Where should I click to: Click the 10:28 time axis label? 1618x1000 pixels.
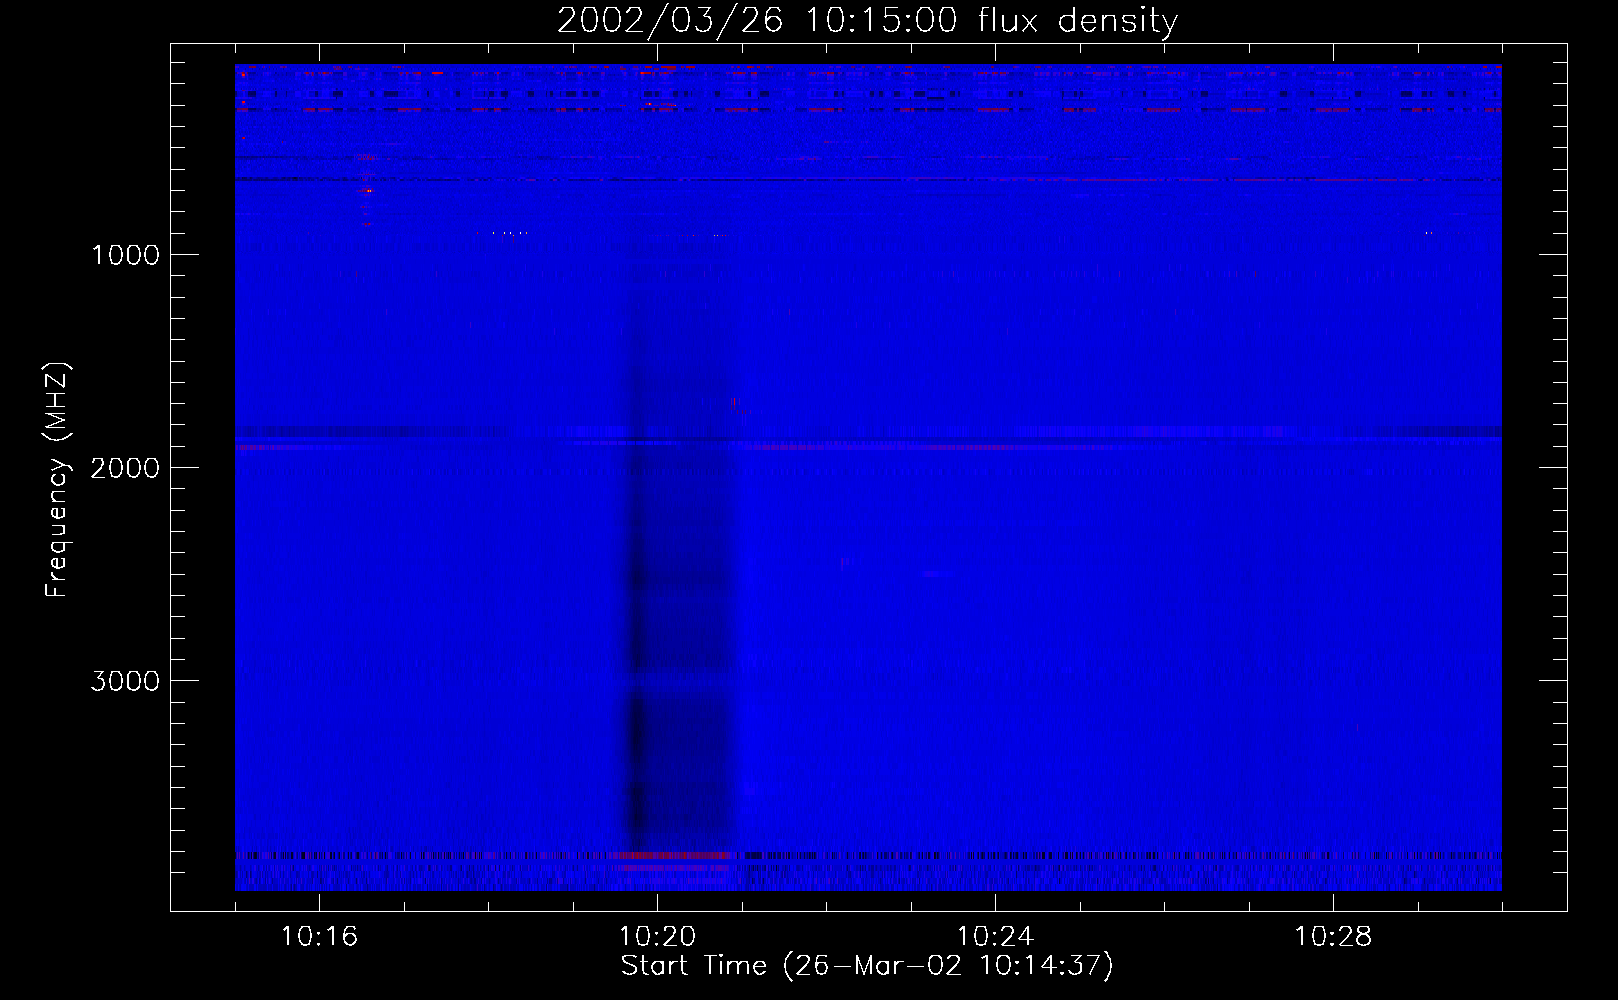[x=1333, y=937]
